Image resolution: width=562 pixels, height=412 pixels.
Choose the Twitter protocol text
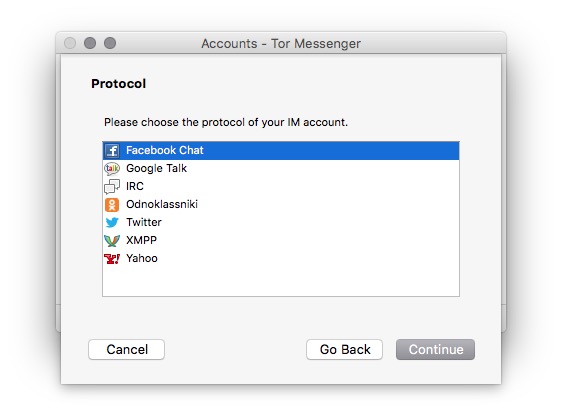pyautogui.click(x=144, y=222)
